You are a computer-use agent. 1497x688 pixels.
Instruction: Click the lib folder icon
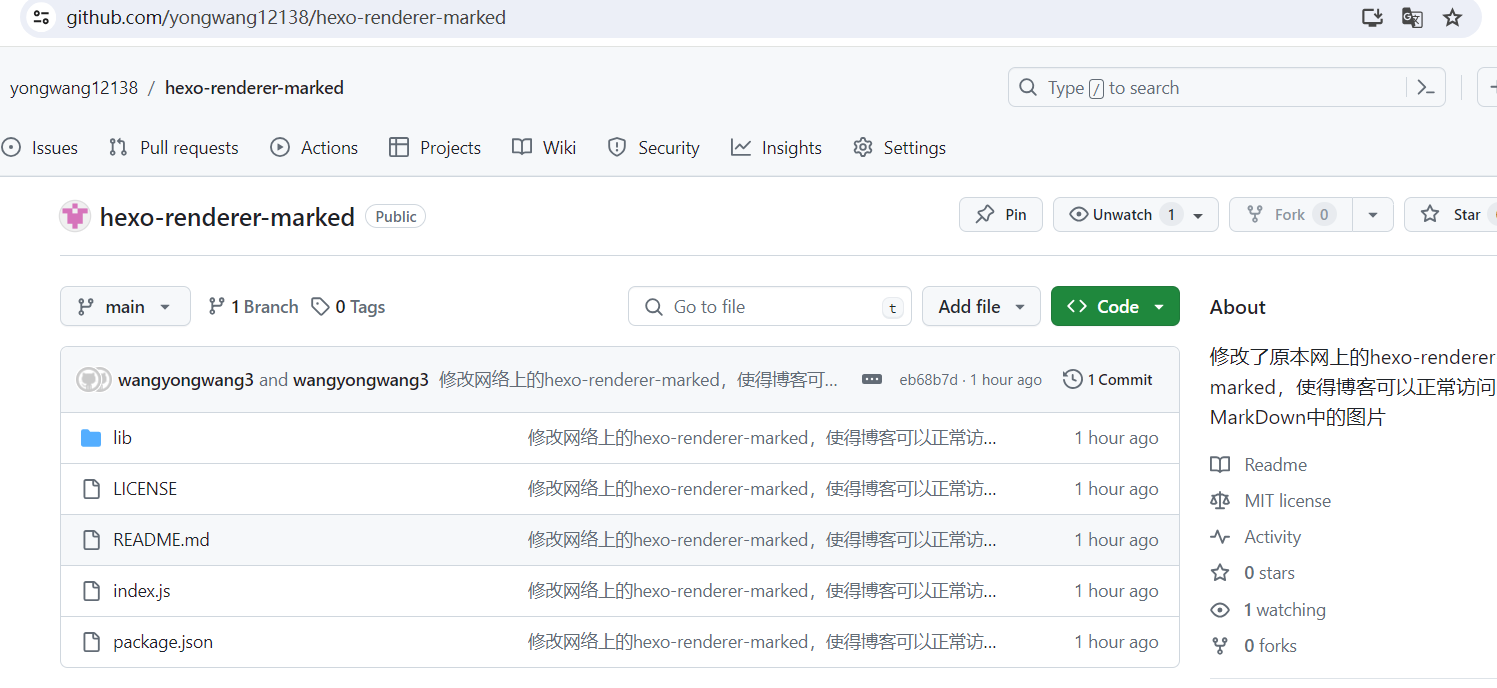click(x=92, y=438)
